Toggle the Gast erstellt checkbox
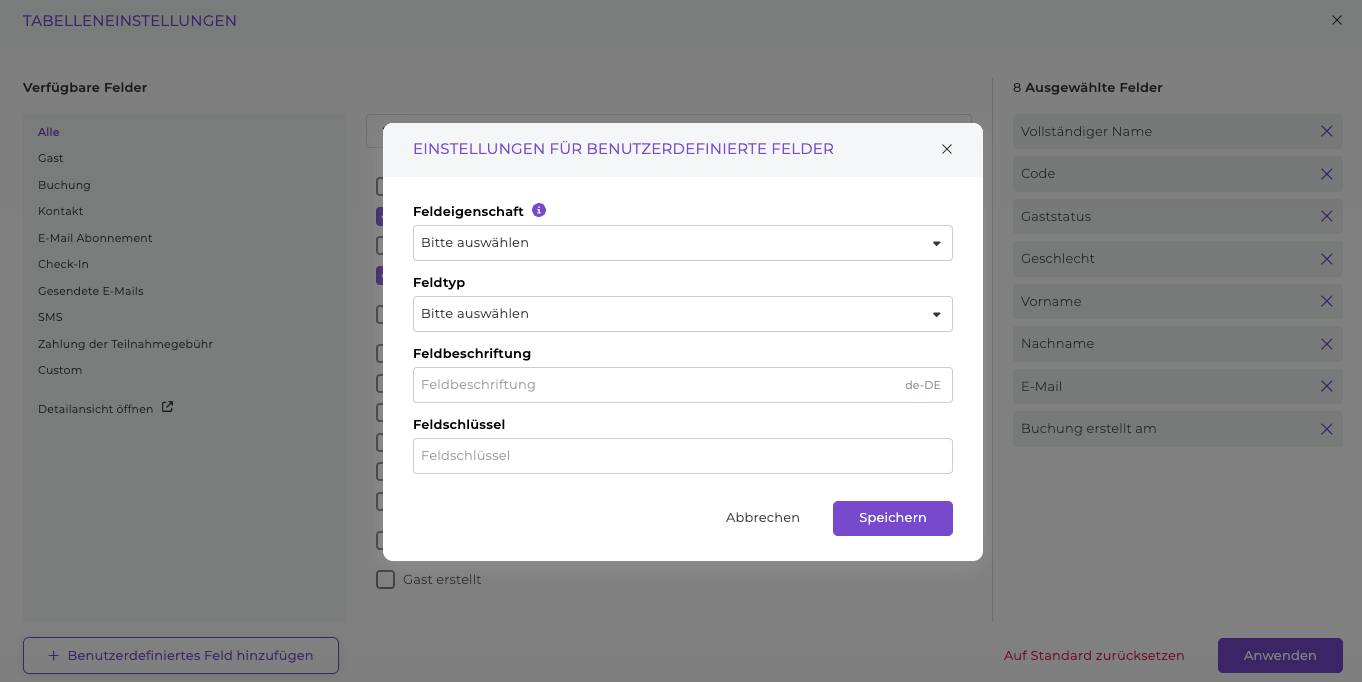This screenshot has width=1362, height=682. (x=385, y=580)
